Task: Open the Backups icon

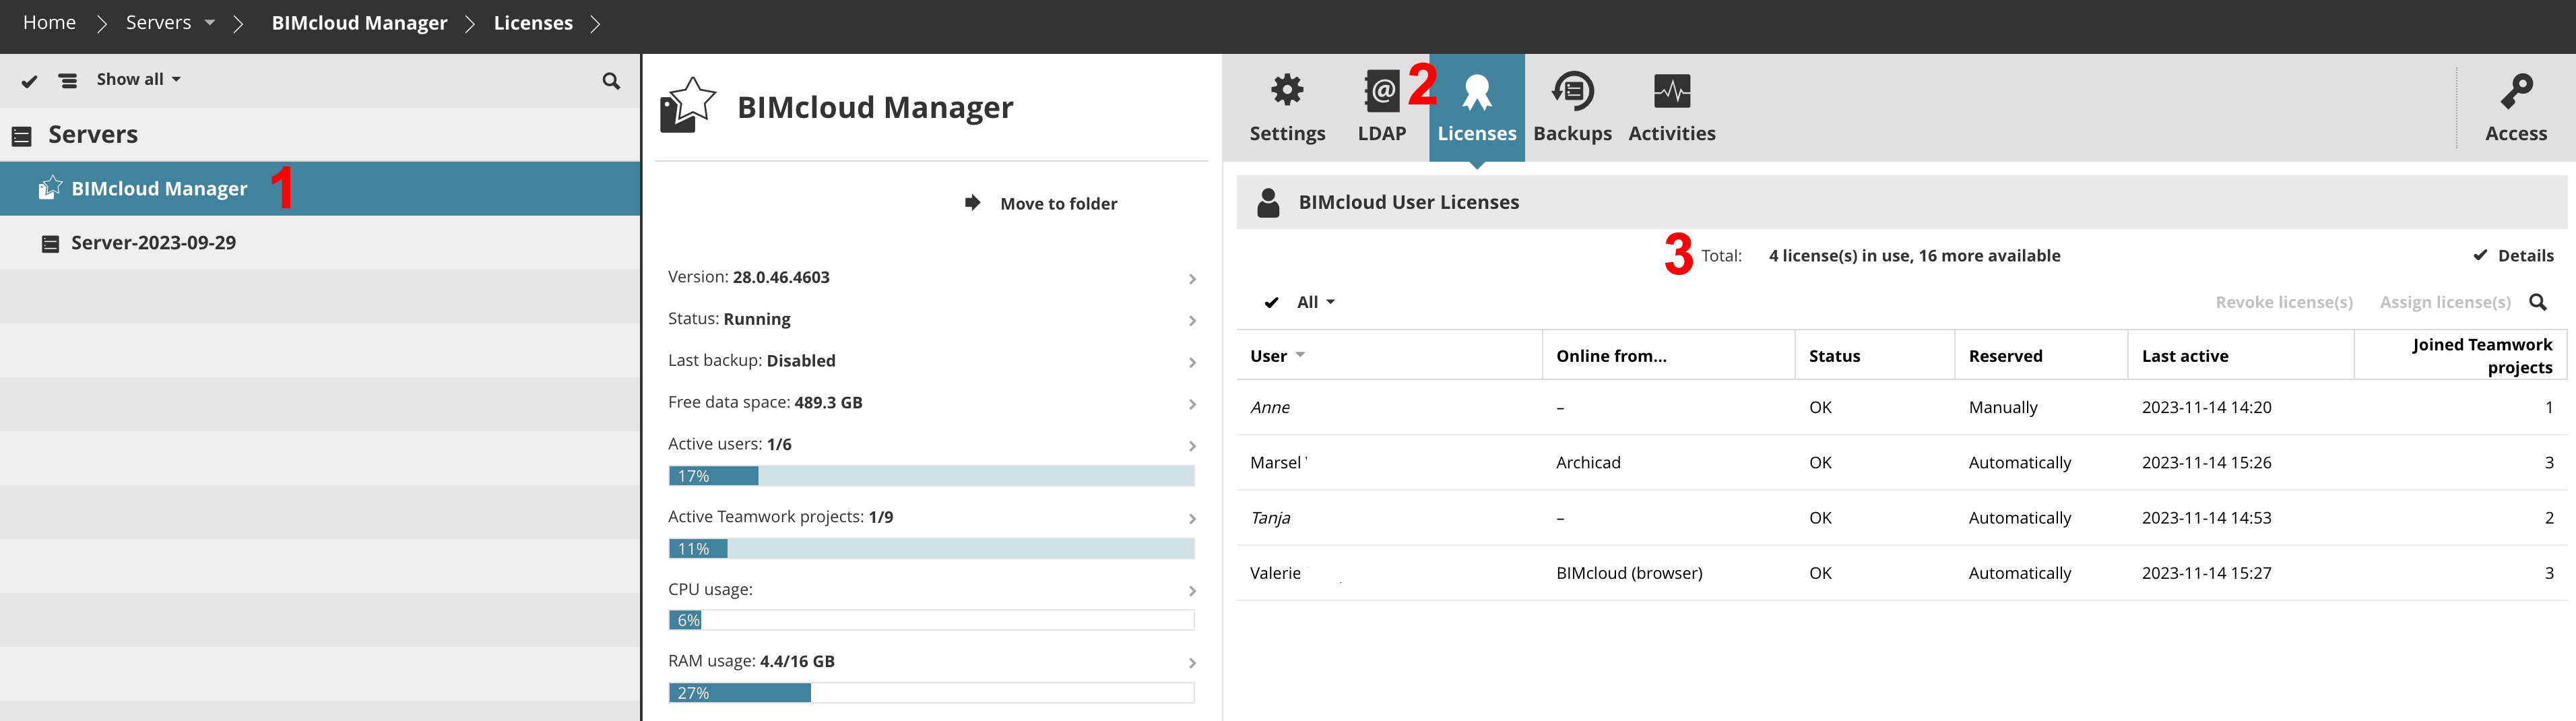Action: (1572, 91)
